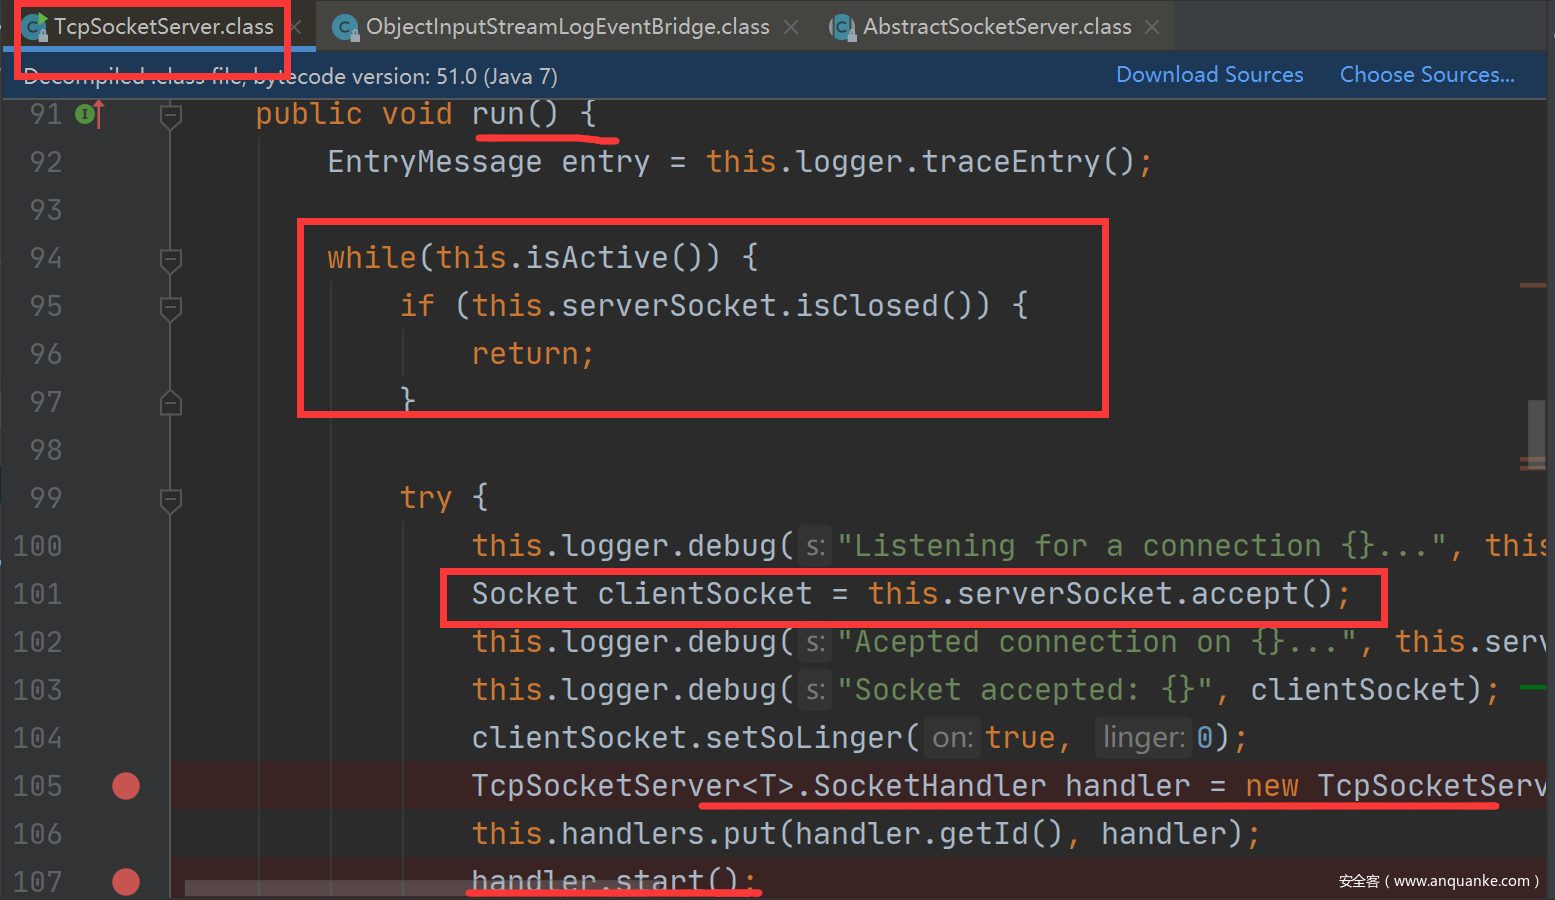Collapse the run() method at line 91
1555x900 pixels.
coord(171,116)
